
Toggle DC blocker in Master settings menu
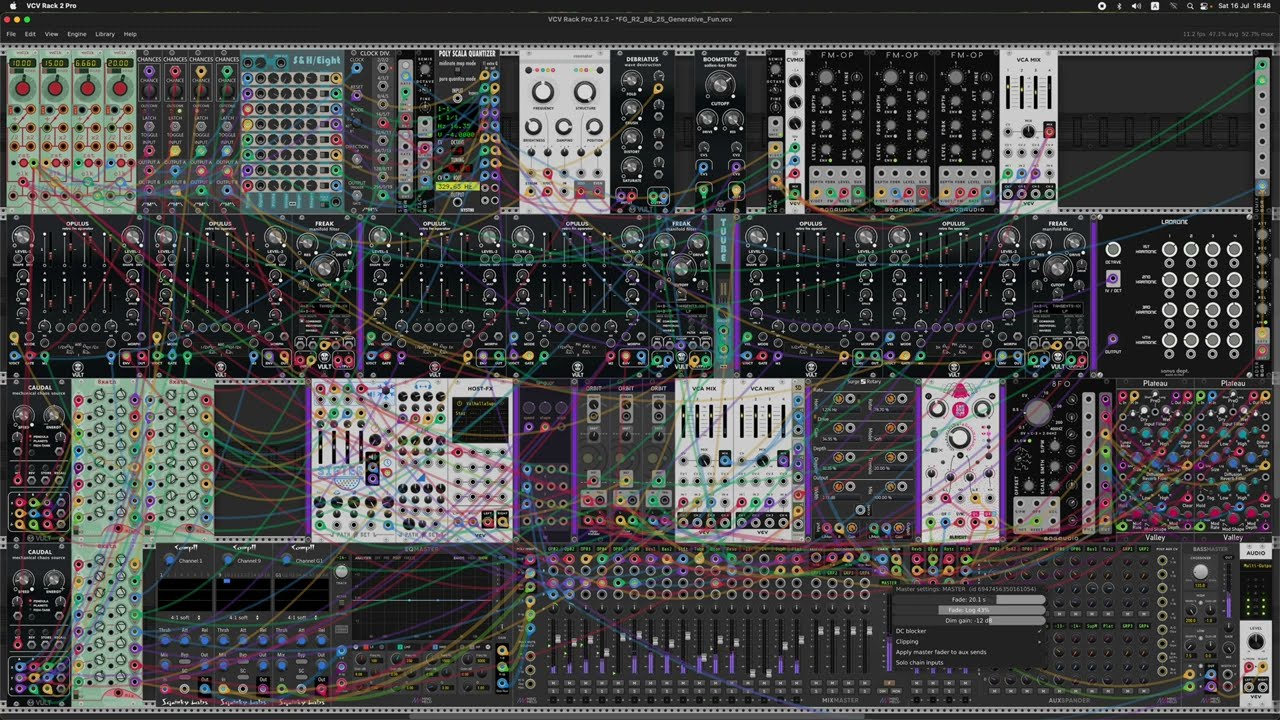coord(968,631)
